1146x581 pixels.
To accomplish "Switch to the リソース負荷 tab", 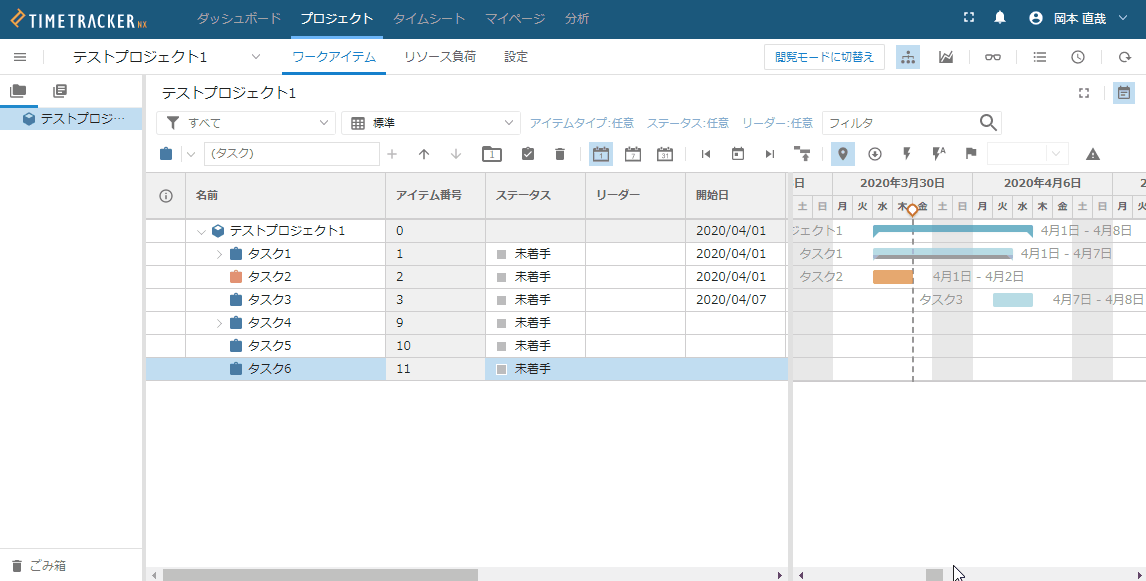I will [x=440, y=57].
